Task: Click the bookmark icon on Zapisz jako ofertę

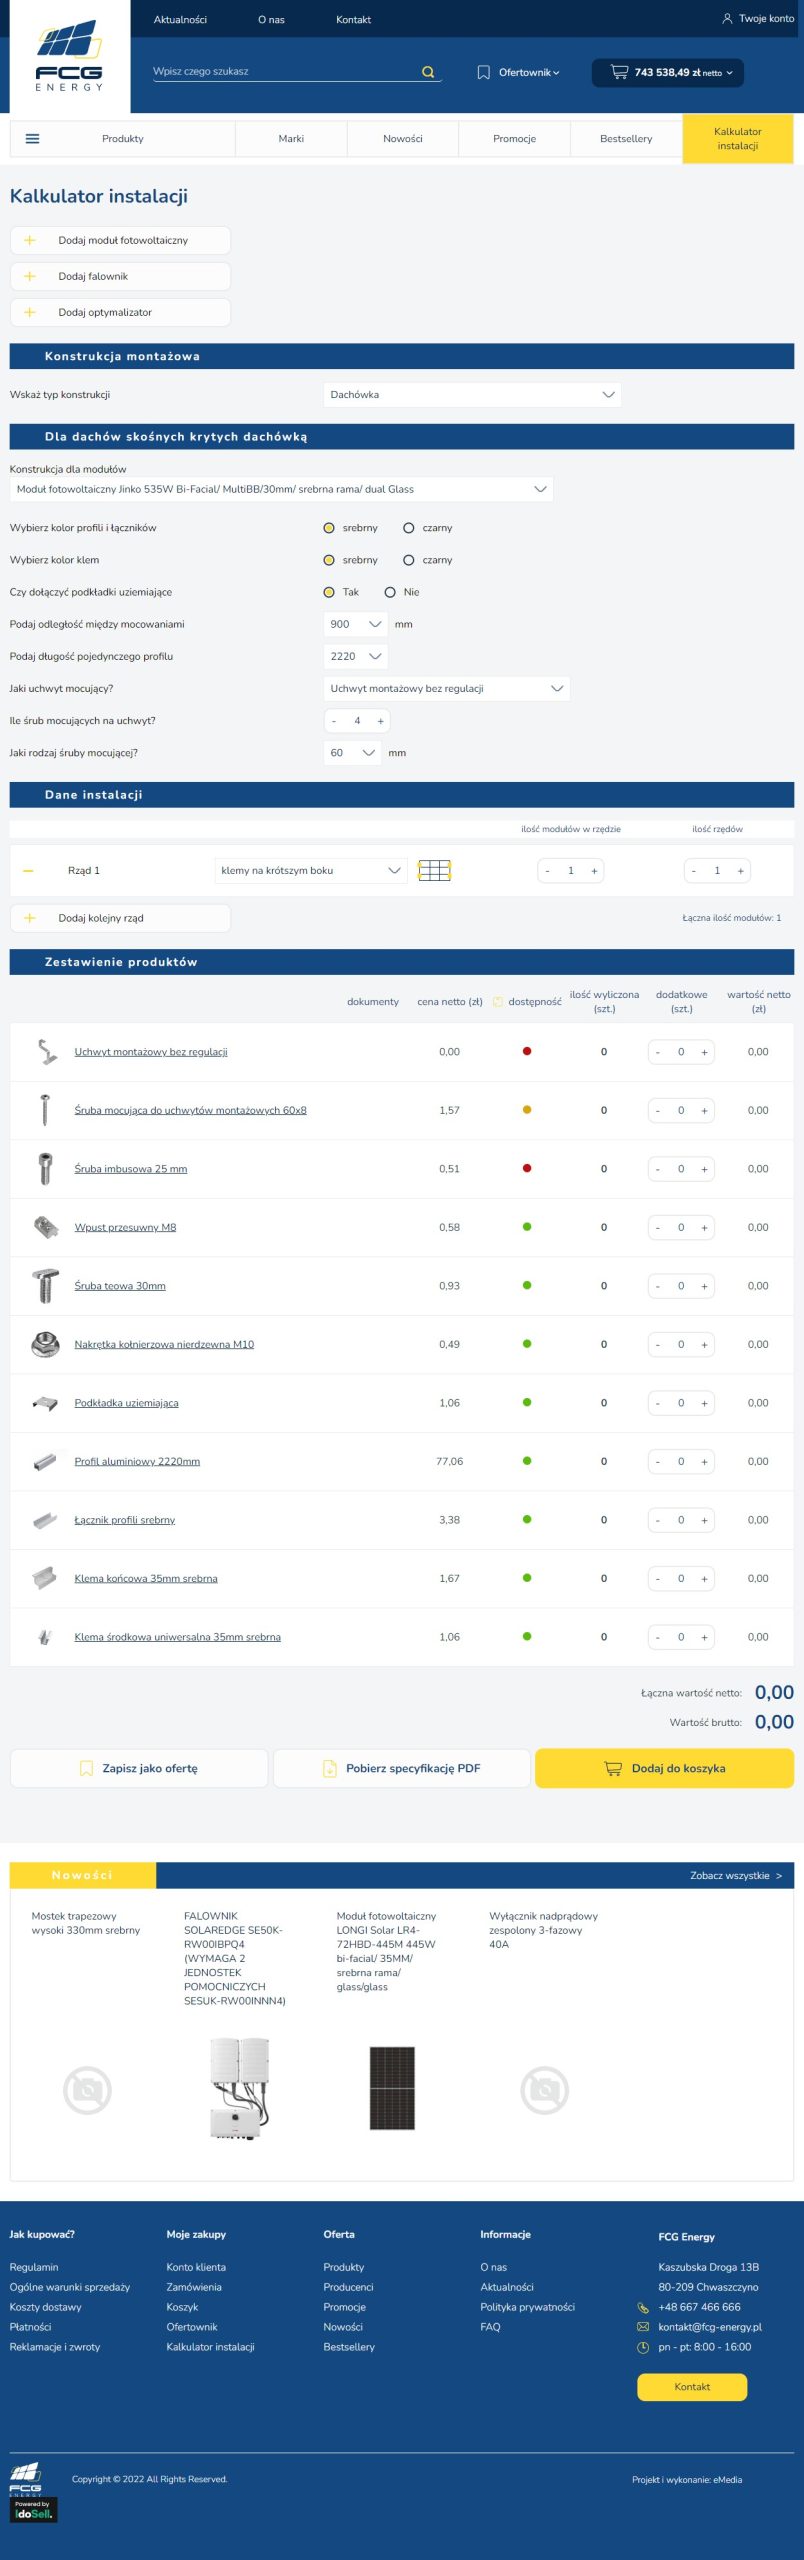Action: tap(86, 1769)
